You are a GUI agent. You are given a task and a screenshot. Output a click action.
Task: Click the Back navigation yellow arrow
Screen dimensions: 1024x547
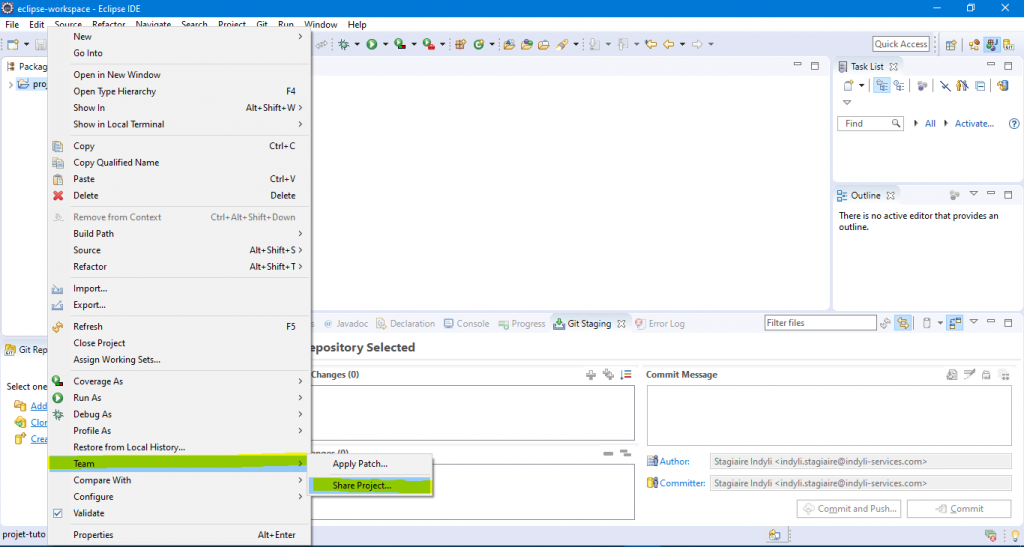click(x=668, y=44)
